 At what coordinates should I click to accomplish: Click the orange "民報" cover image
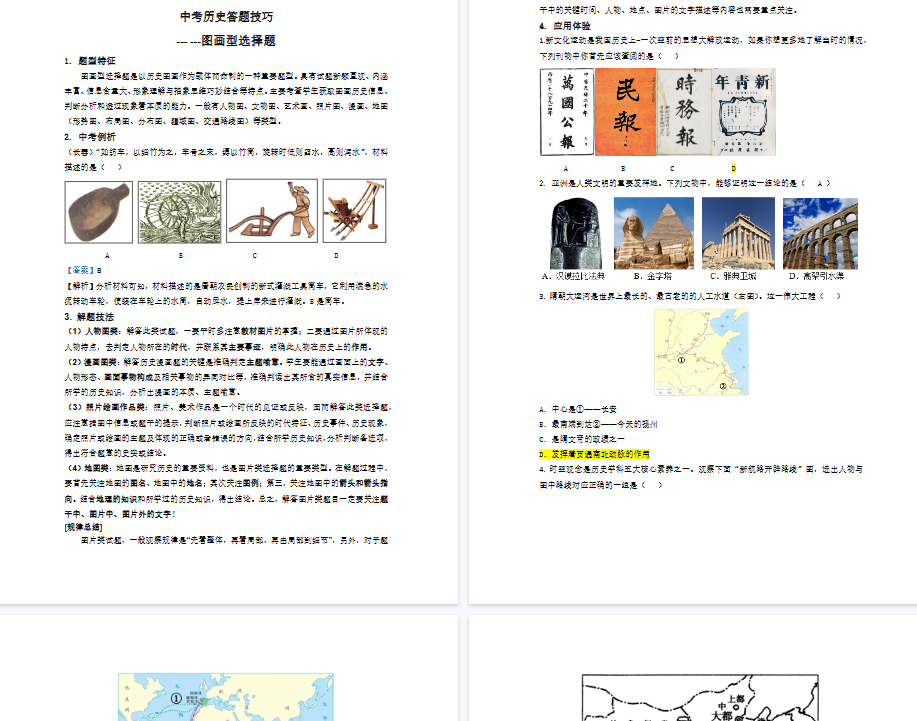tap(626, 112)
